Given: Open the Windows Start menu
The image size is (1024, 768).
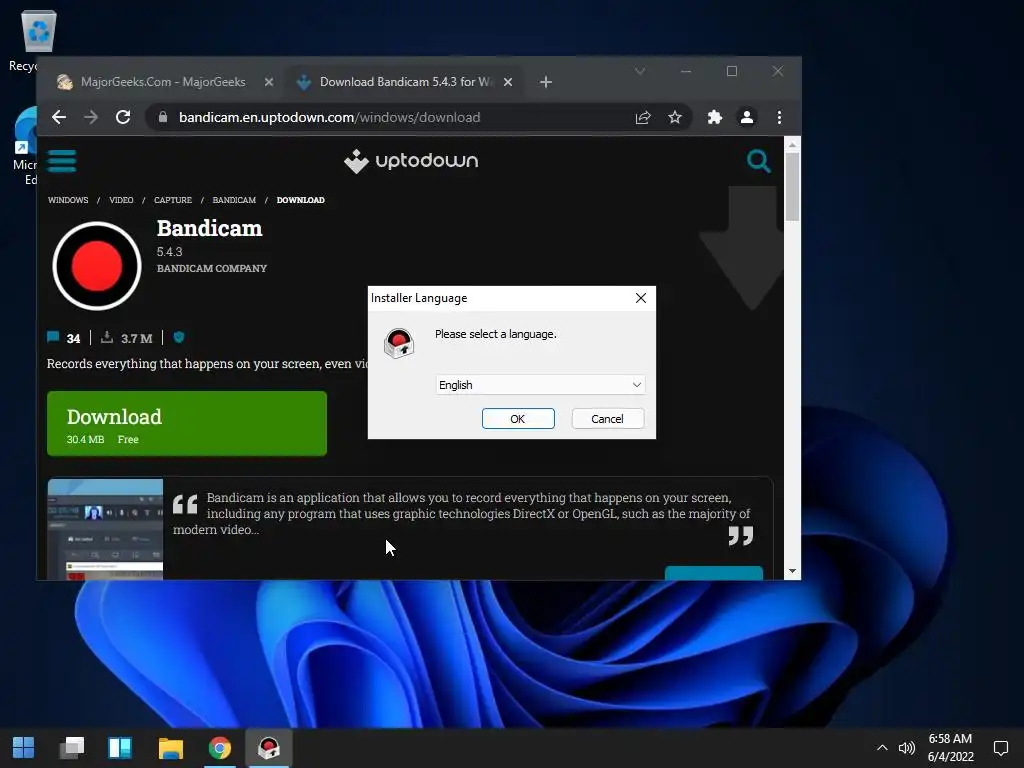Looking at the screenshot, I should coord(24,747).
